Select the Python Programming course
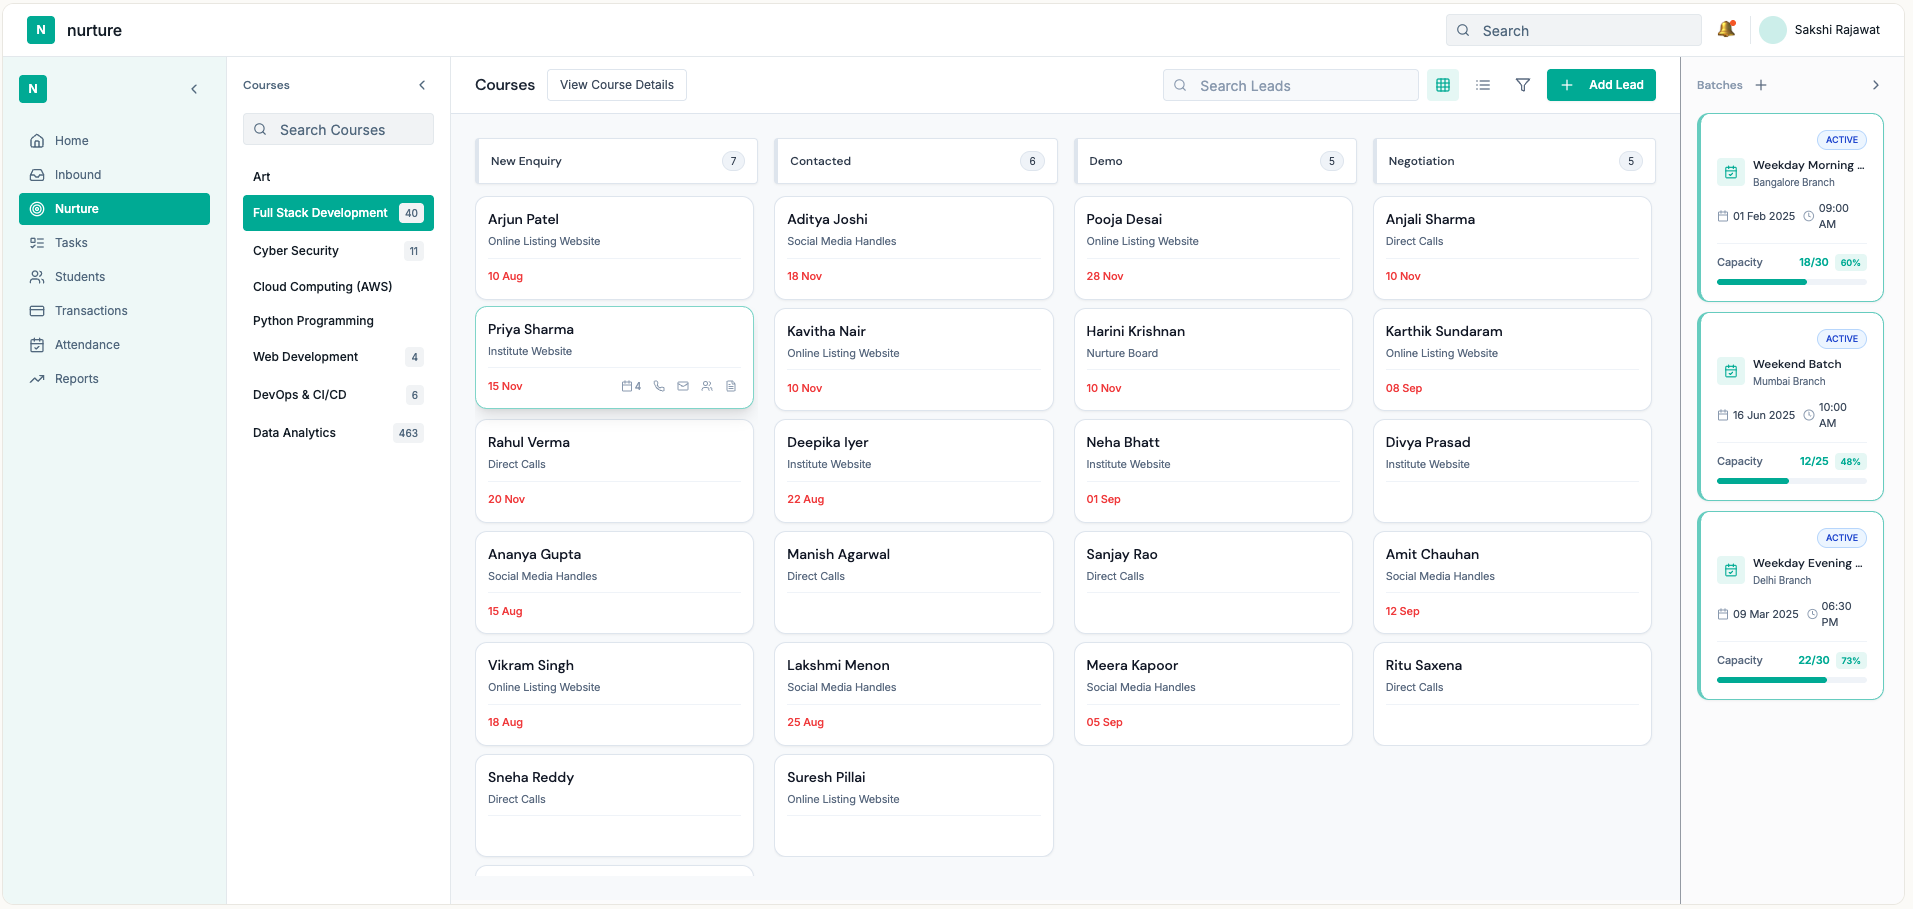The height and width of the screenshot is (909, 1913). (x=338, y=321)
